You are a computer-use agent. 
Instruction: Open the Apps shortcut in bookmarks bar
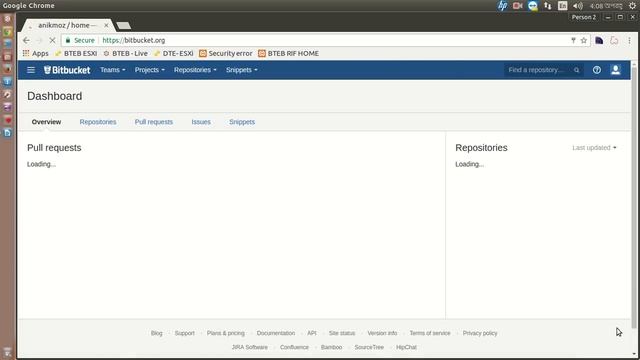(x=36, y=53)
